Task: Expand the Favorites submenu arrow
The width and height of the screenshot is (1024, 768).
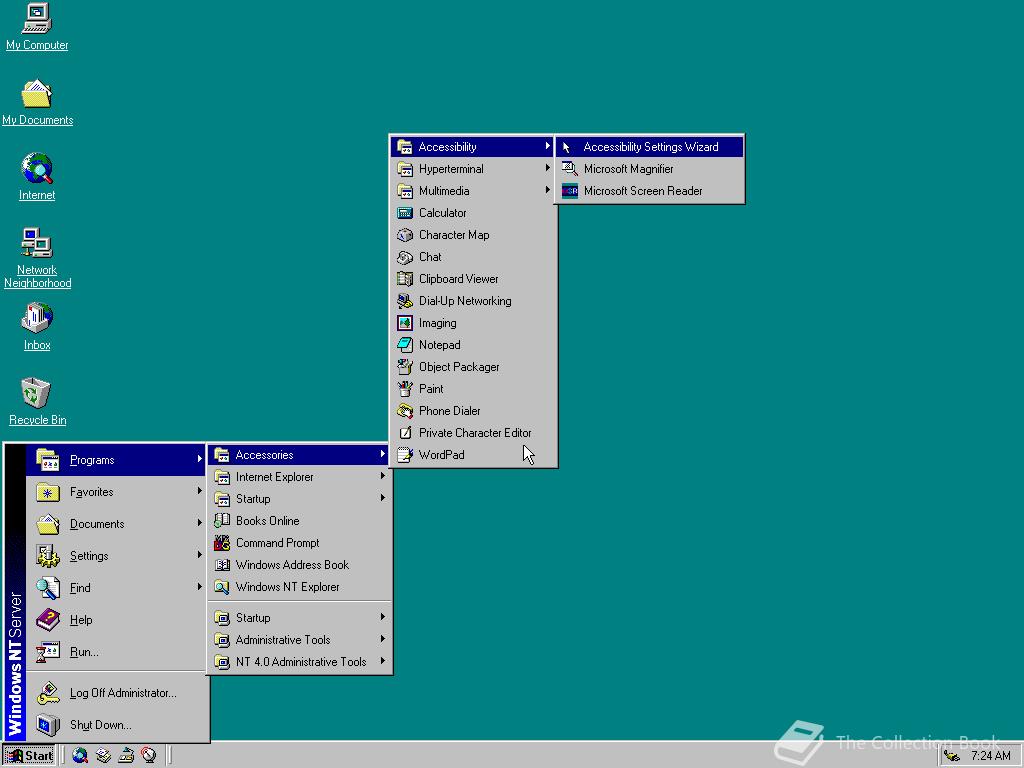Action: pyautogui.click(x=199, y=491)
